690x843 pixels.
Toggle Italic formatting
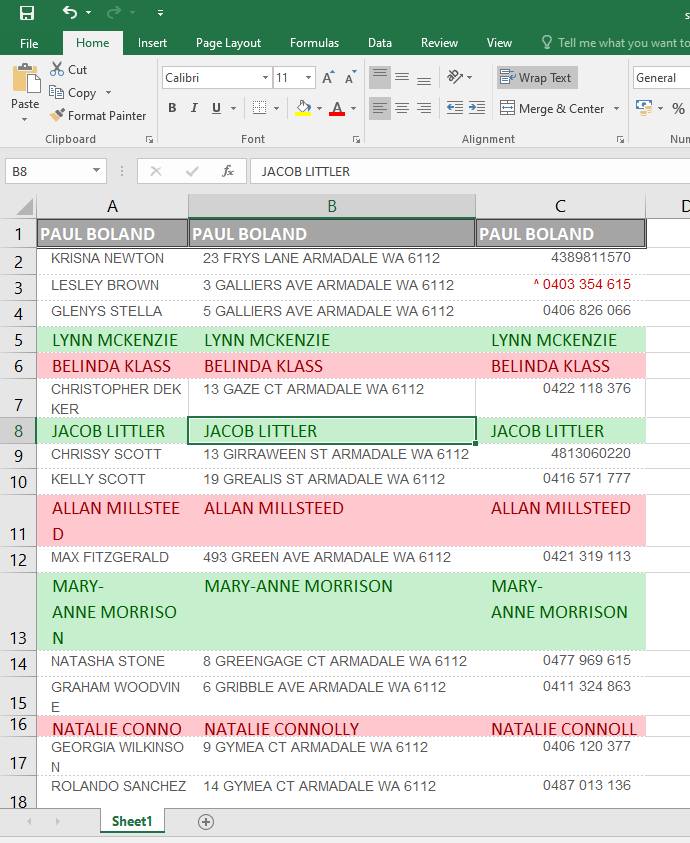tap(194, 108)
